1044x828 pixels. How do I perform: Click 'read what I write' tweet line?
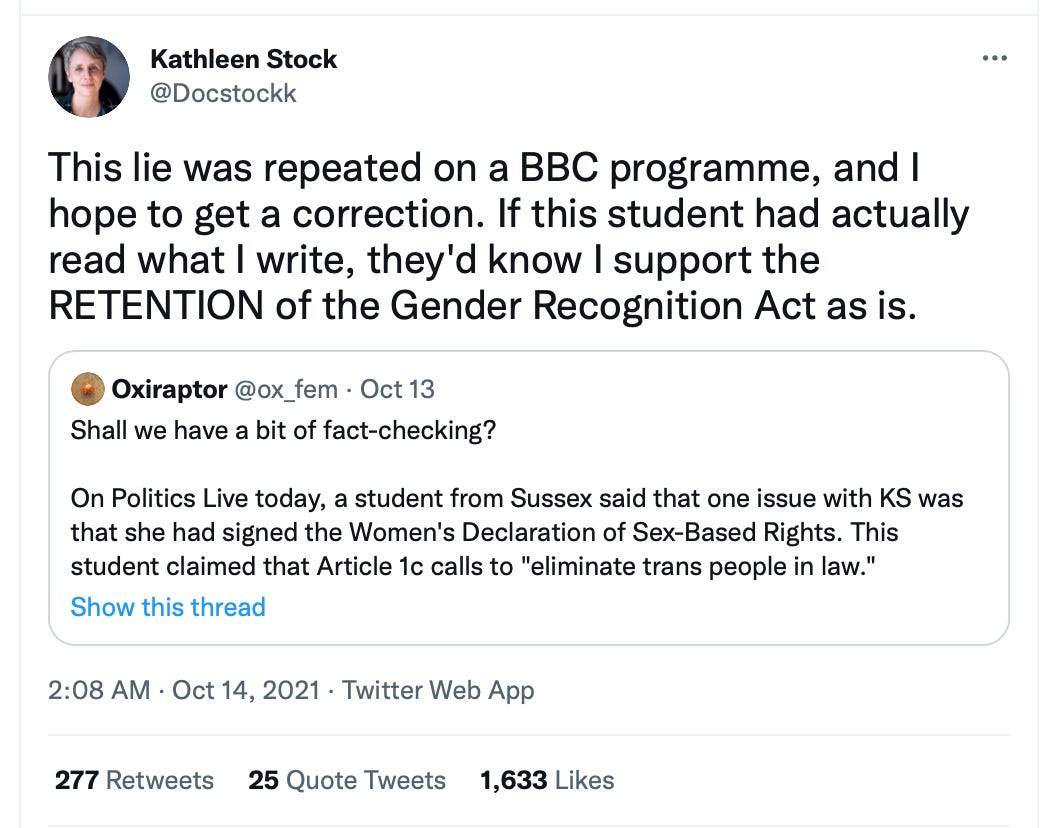(434, 260)
